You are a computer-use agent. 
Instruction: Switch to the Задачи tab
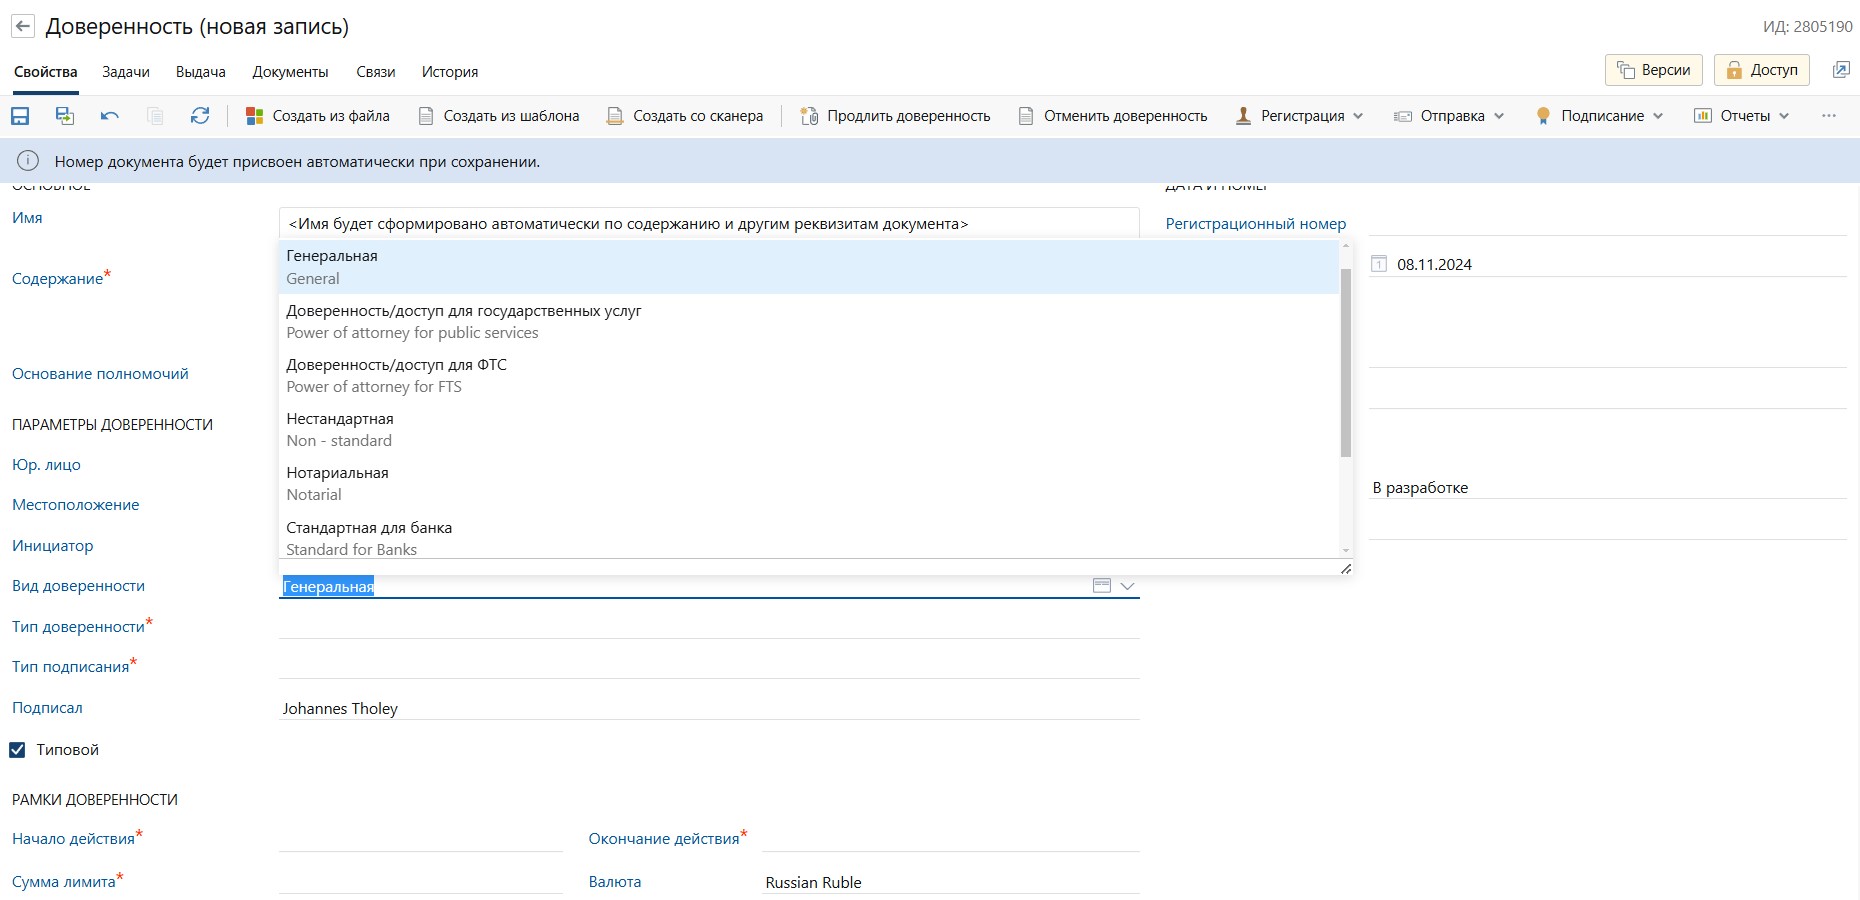coord(126,72)
